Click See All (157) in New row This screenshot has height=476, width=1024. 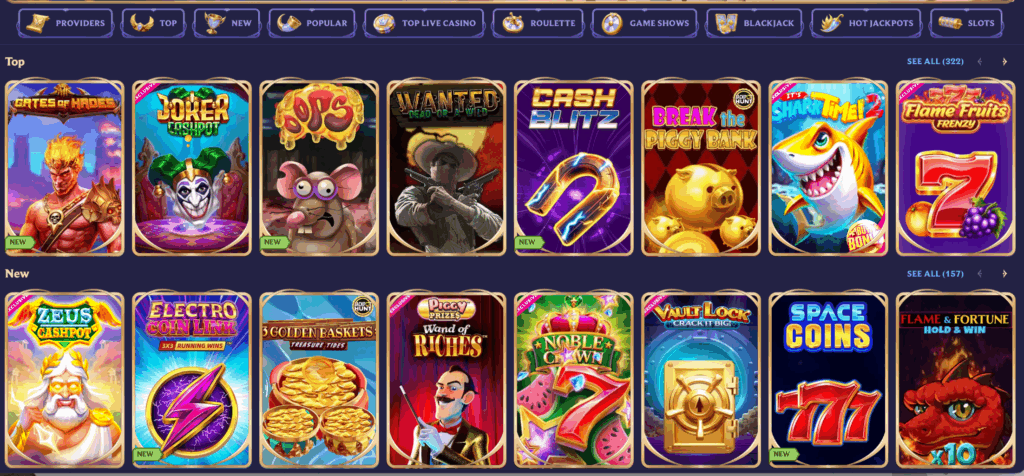[x=935, y=274]
